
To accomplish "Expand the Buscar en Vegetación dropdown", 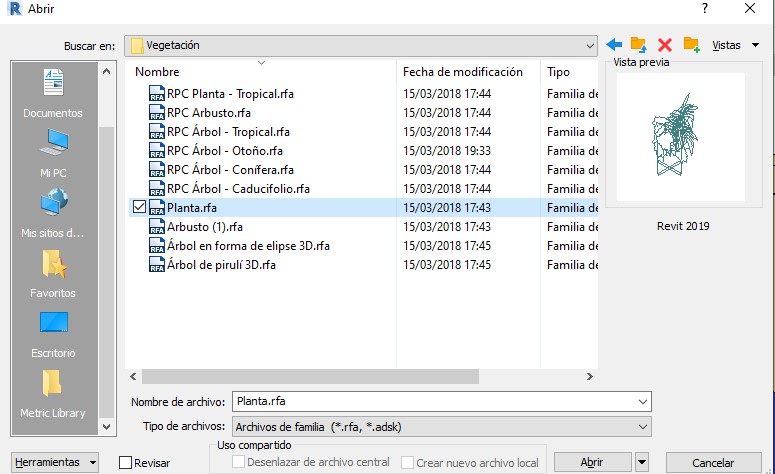I will click(x=591, y=46).
